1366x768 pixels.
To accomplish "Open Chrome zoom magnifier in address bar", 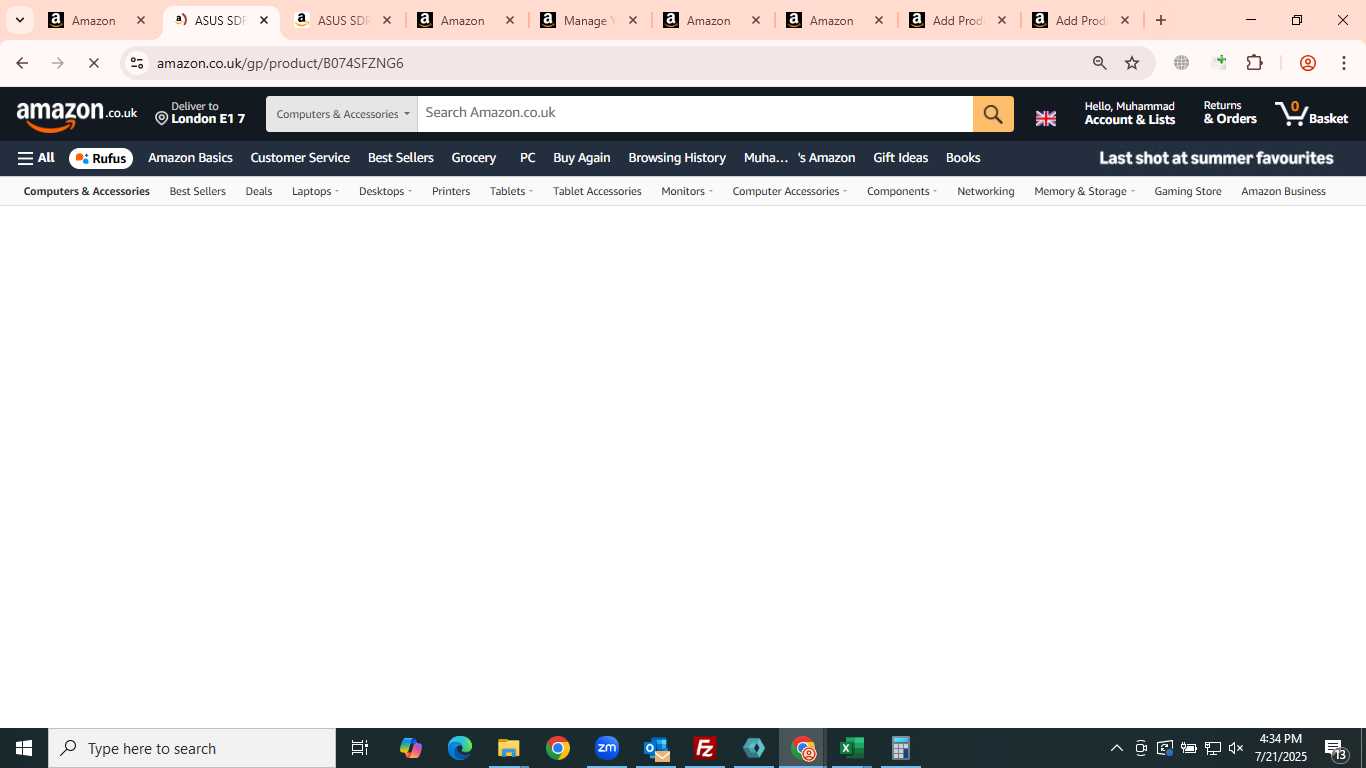I will coord(1099,63).
